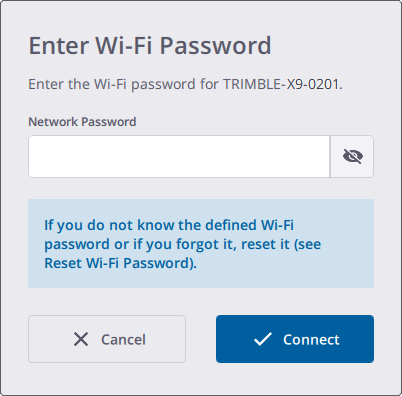Connect to the TRIMBLE-X9-0201 network
Screen dimensions: 402x396
(295, 339)
